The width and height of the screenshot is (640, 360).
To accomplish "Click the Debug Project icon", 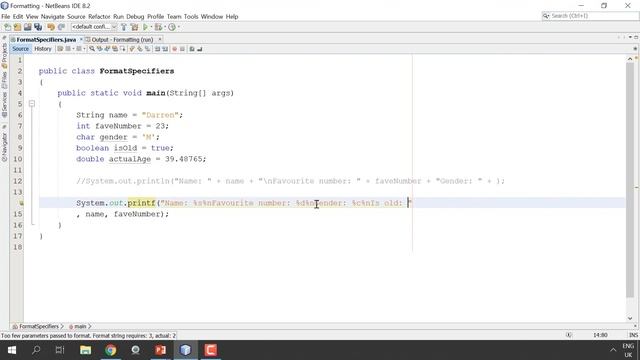I will pyautogui.click(x=158, y=27).
